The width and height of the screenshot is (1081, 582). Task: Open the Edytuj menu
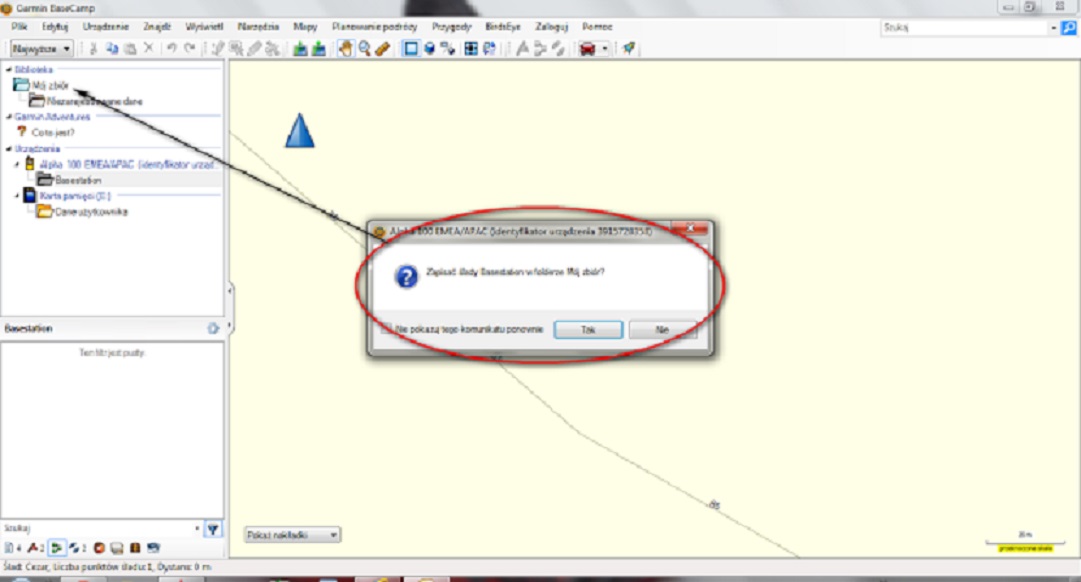coord(54,26)
